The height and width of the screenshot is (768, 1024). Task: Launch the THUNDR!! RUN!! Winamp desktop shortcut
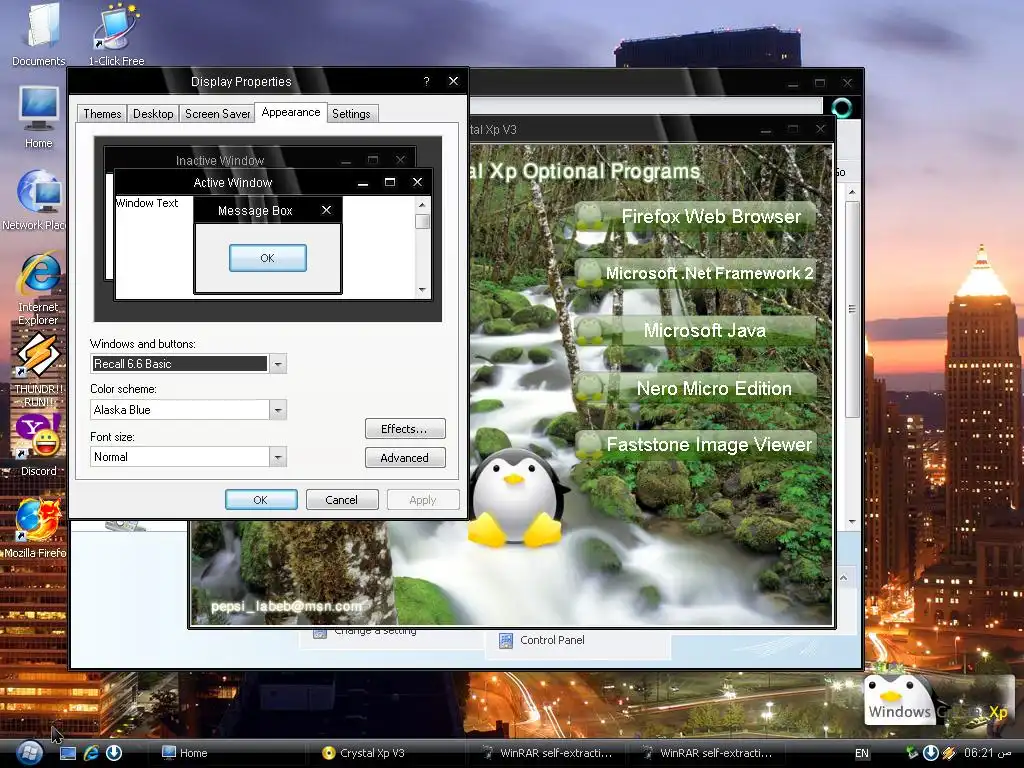(39, 370)
